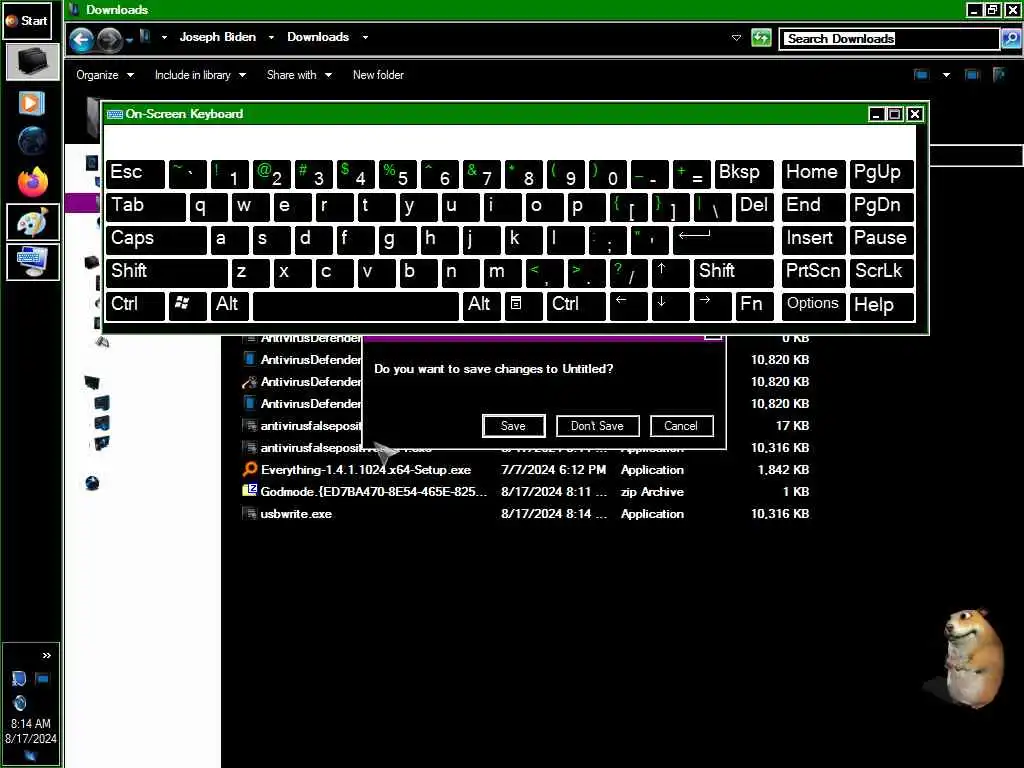Click the usbwrite.exe file icon
The image size is (1024, 768).
point(249,513)
